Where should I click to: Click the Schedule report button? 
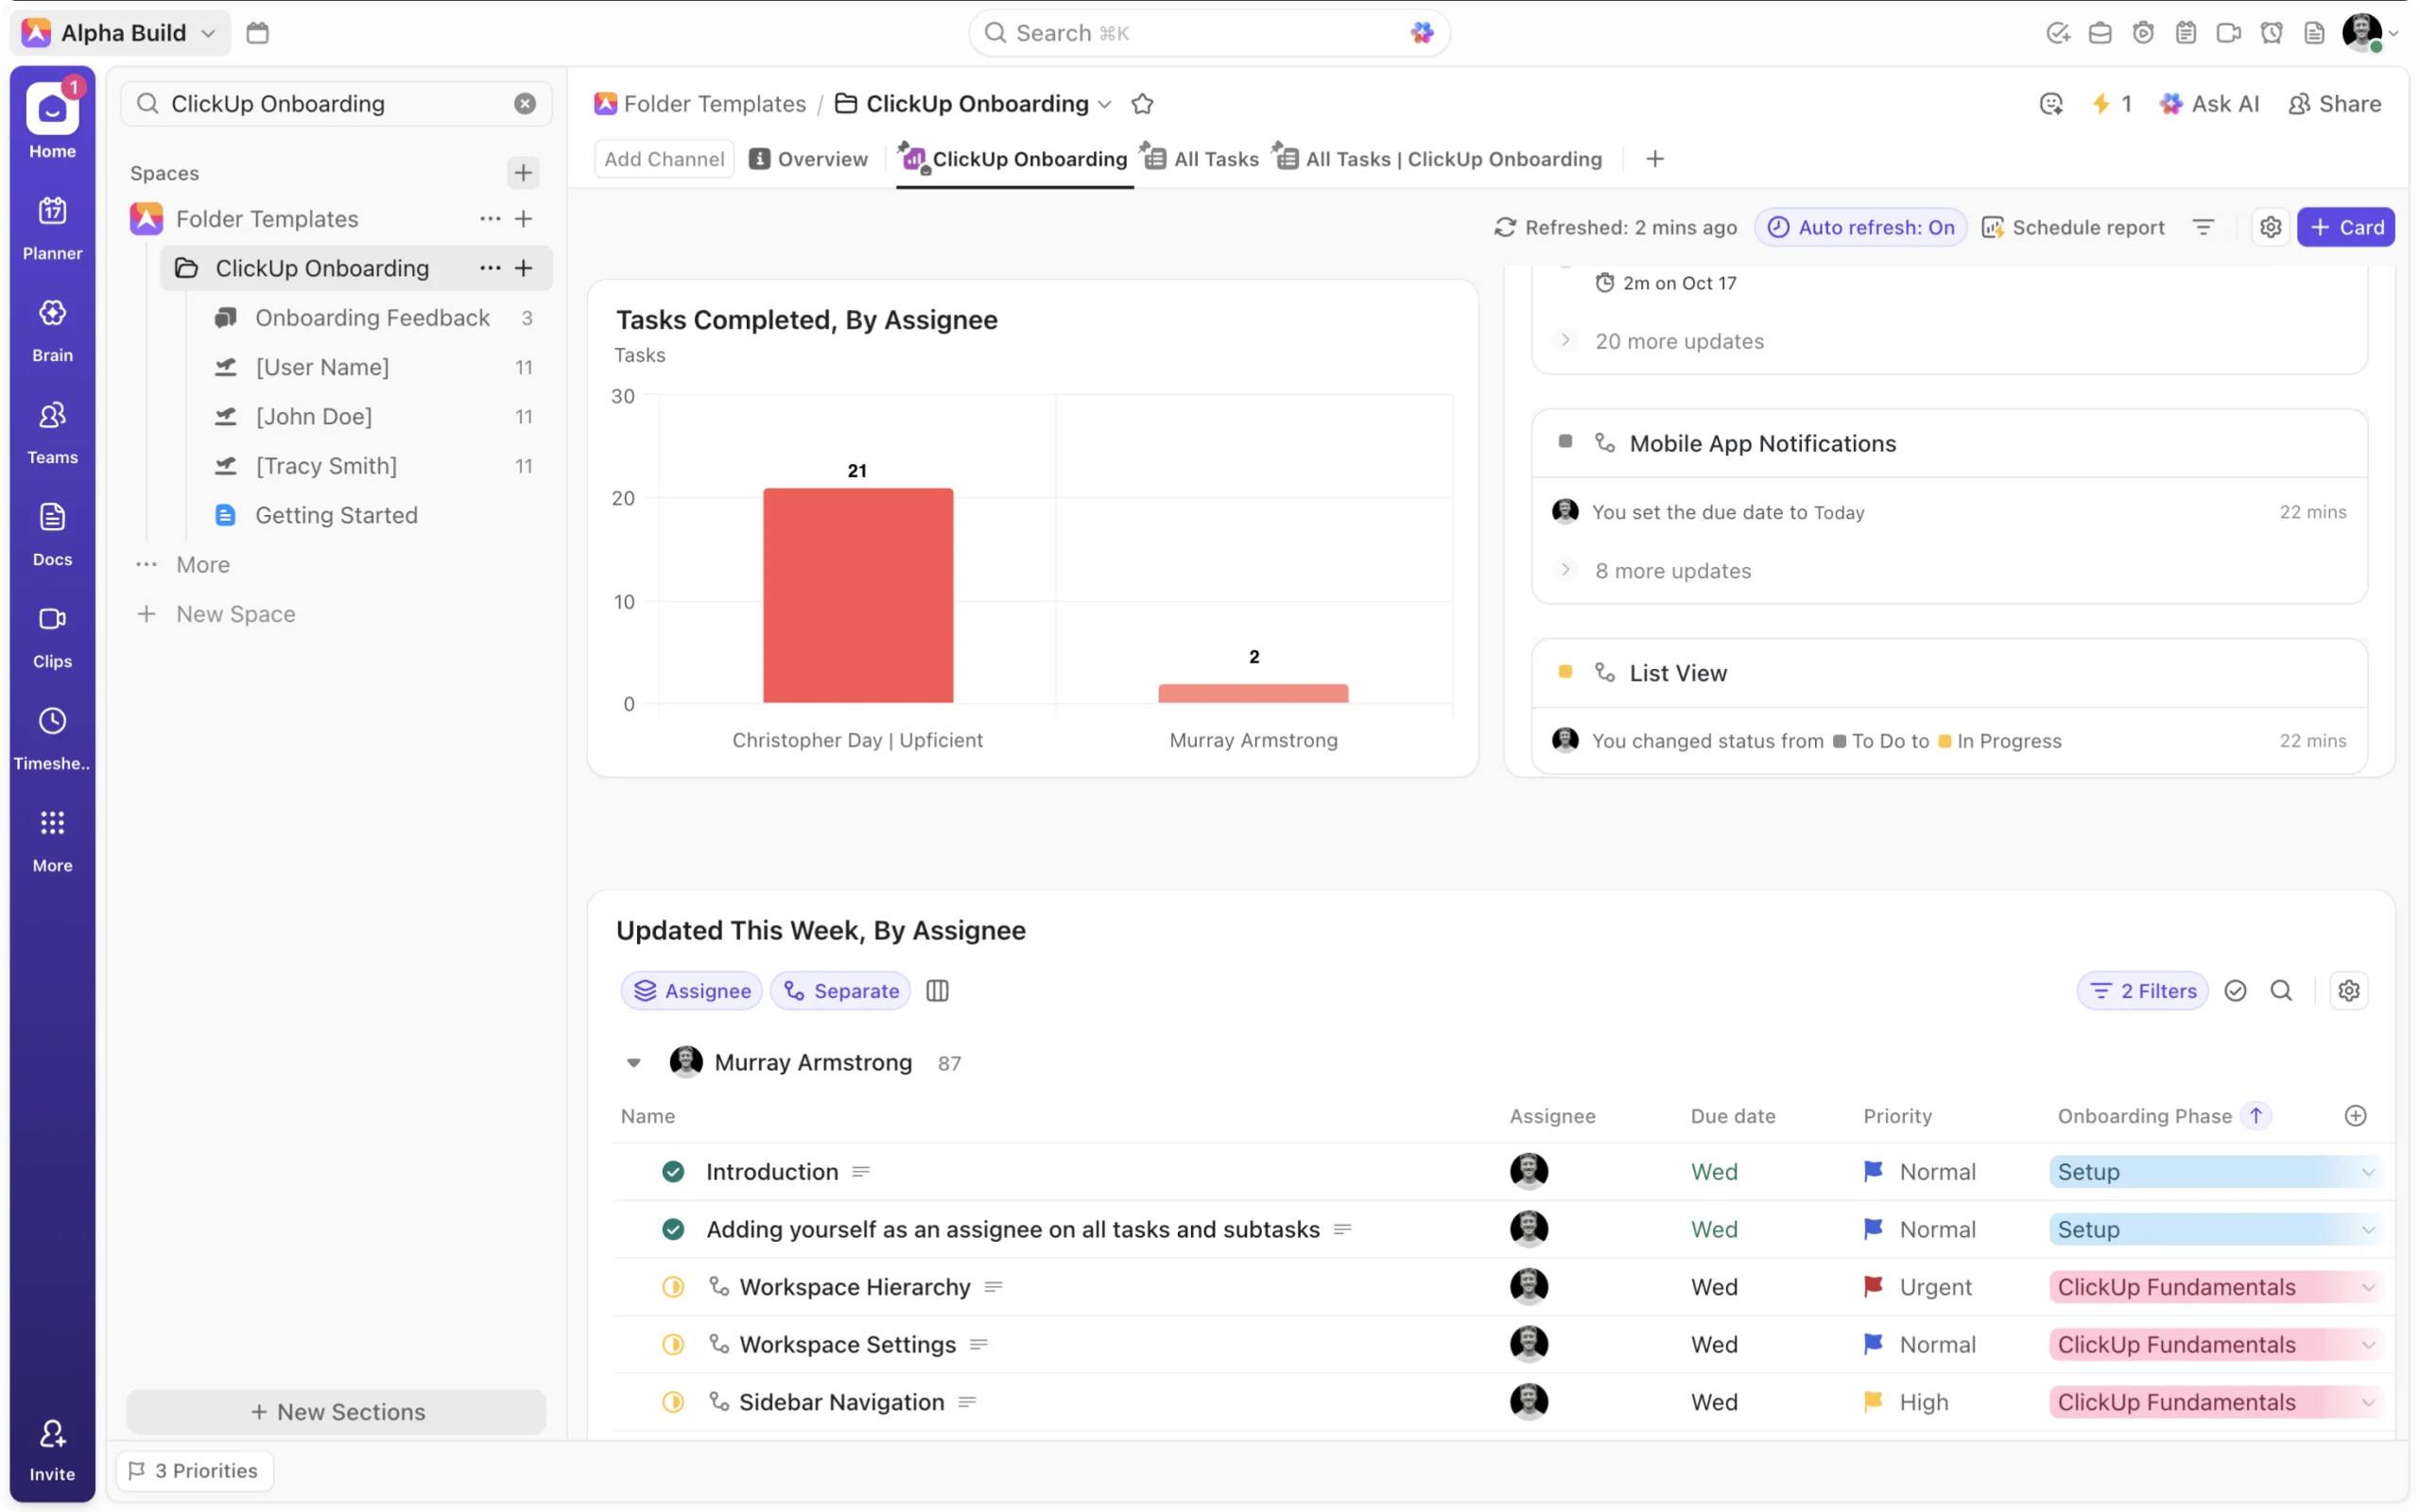[x=2073, y=227]
